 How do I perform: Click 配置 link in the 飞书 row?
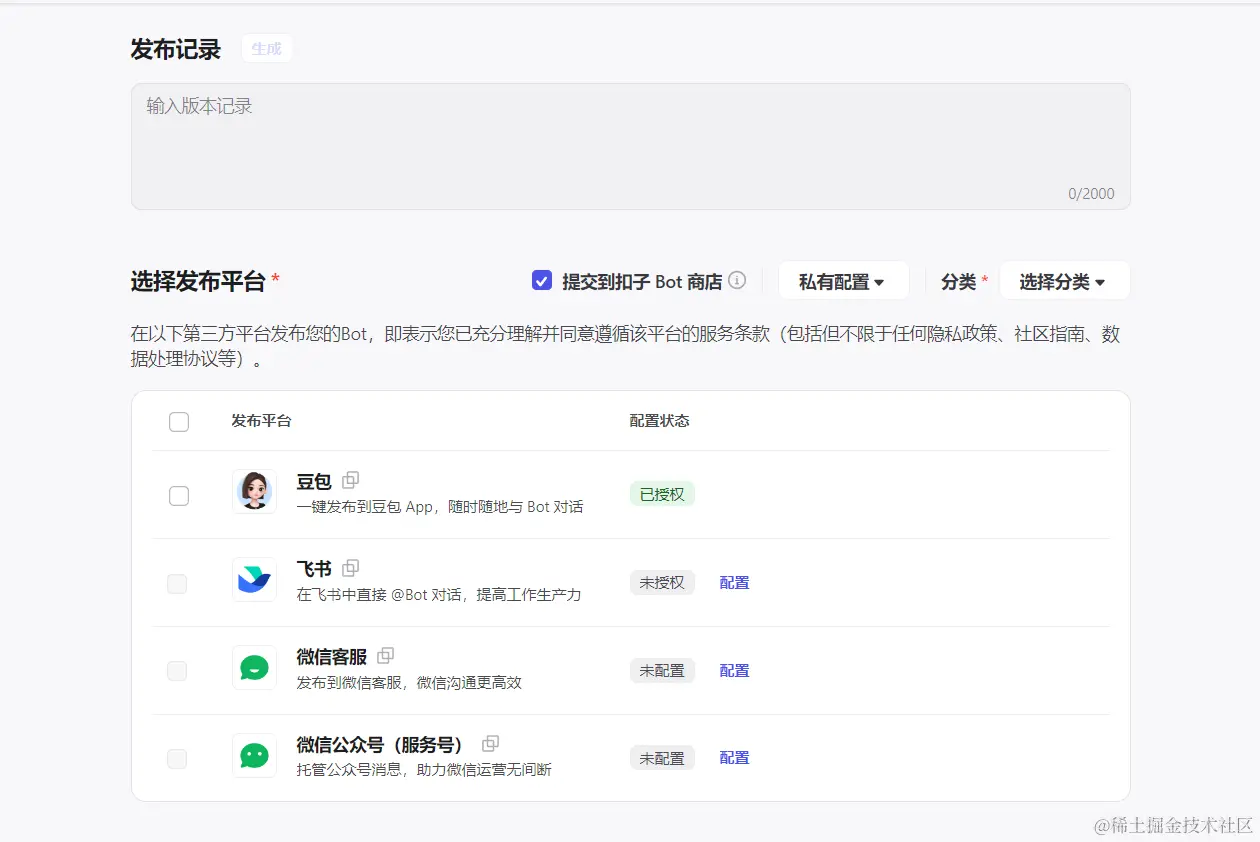[734, 582]
